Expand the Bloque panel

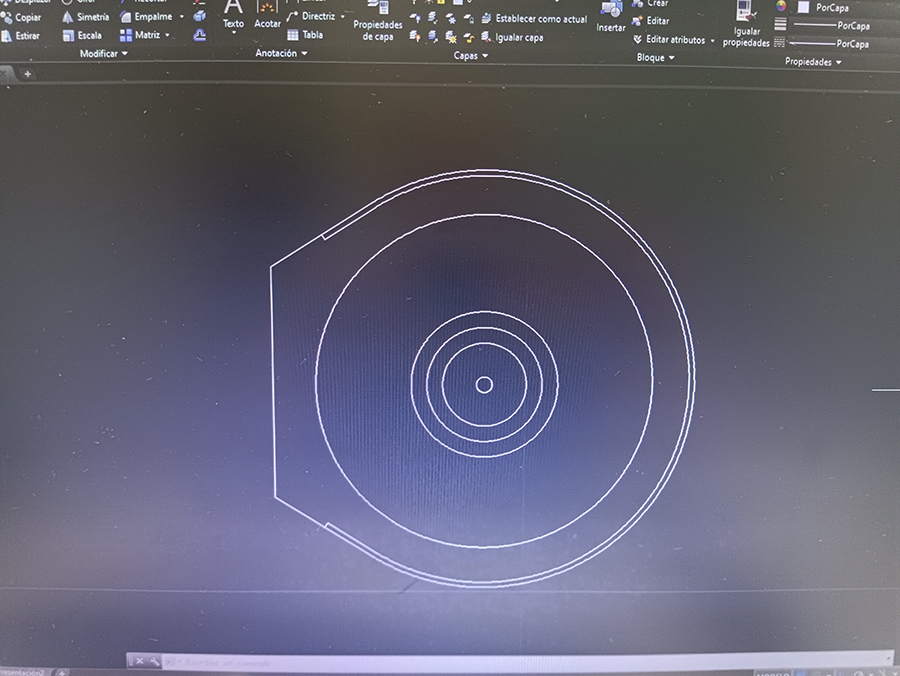(x=656, y=58)
